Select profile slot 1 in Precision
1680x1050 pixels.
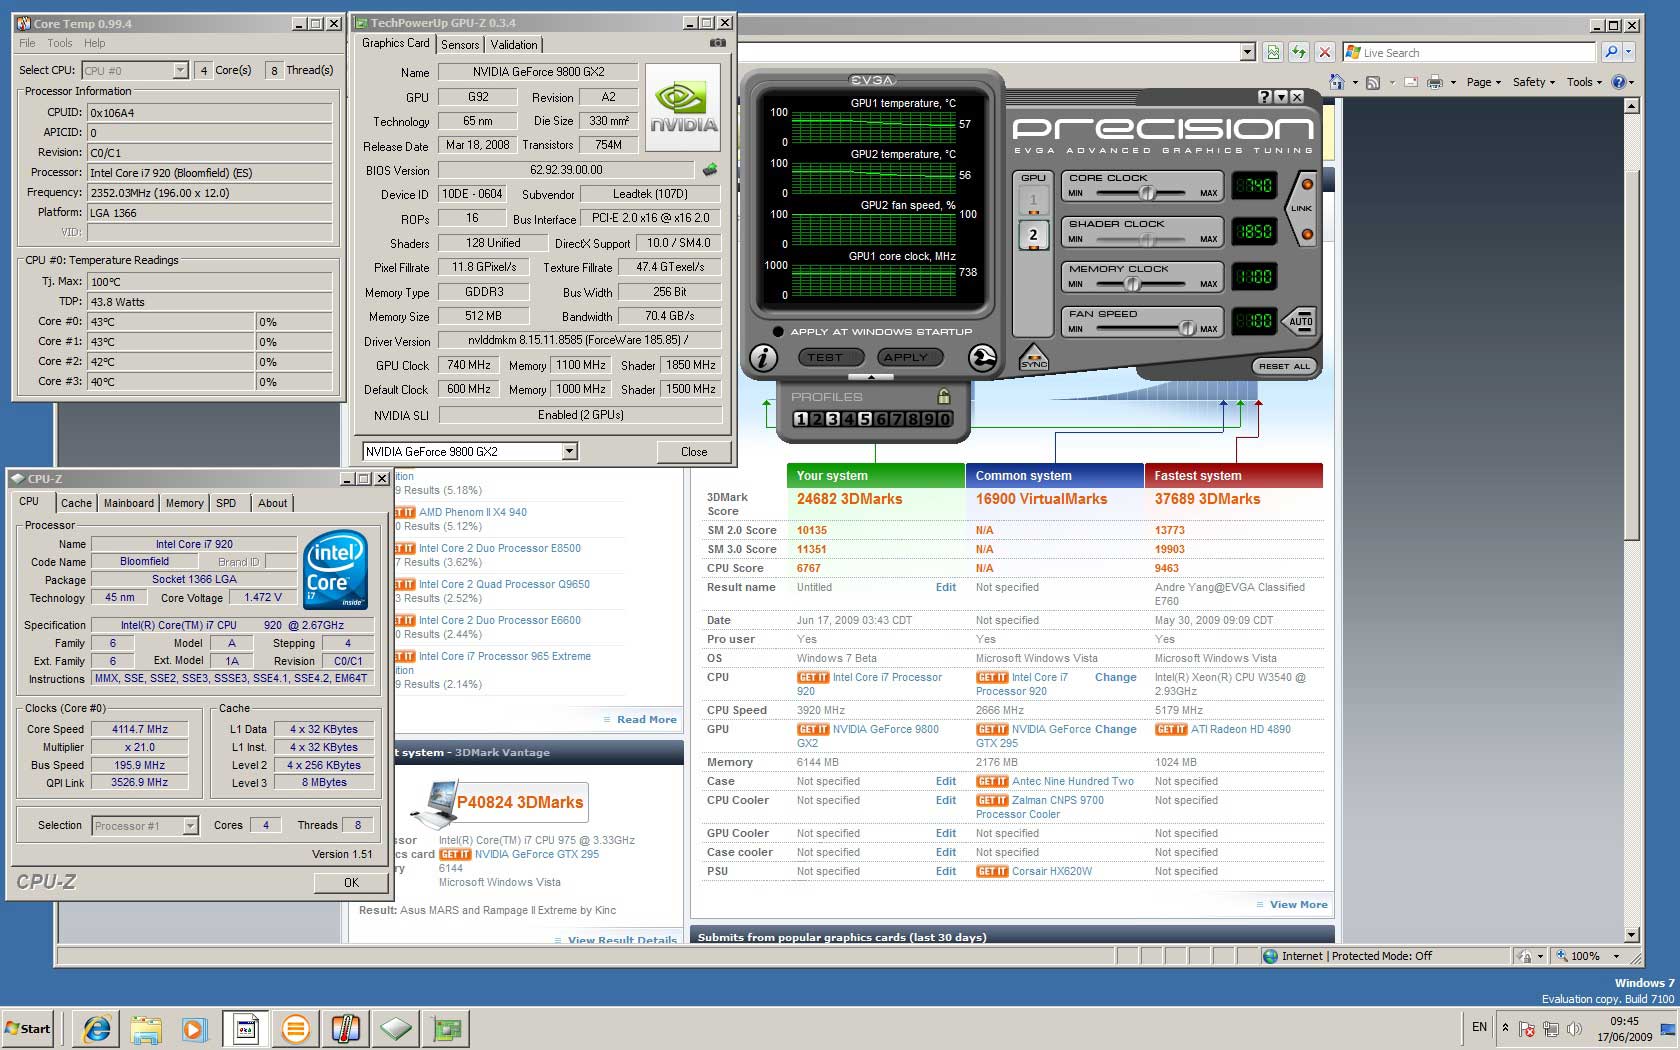click(800, 419)
